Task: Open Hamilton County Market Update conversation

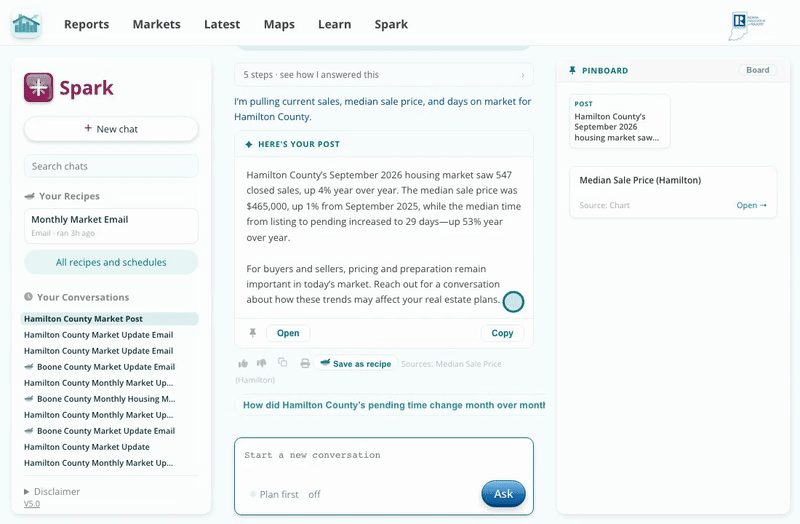Action: [87, 447]
